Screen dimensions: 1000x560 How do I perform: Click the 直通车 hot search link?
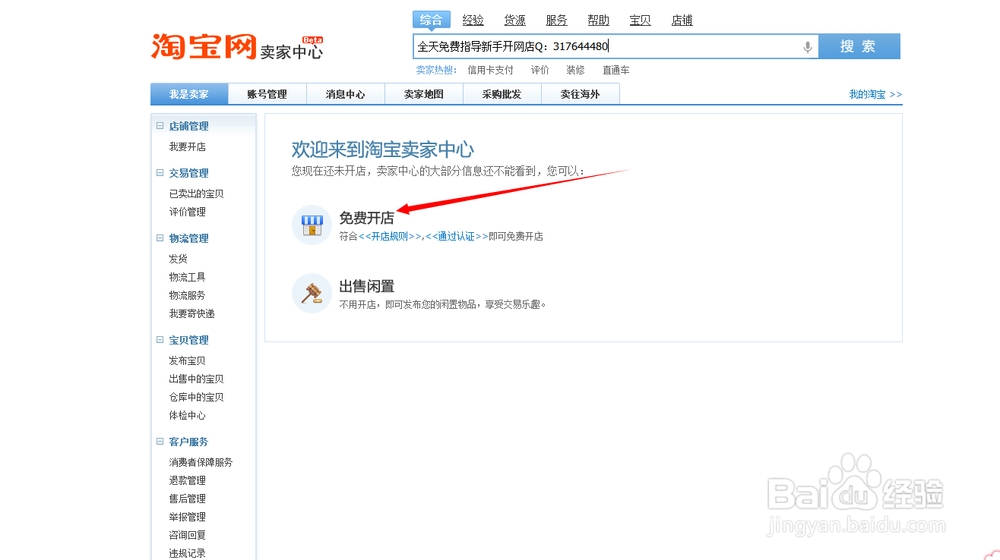coord(616,70)
